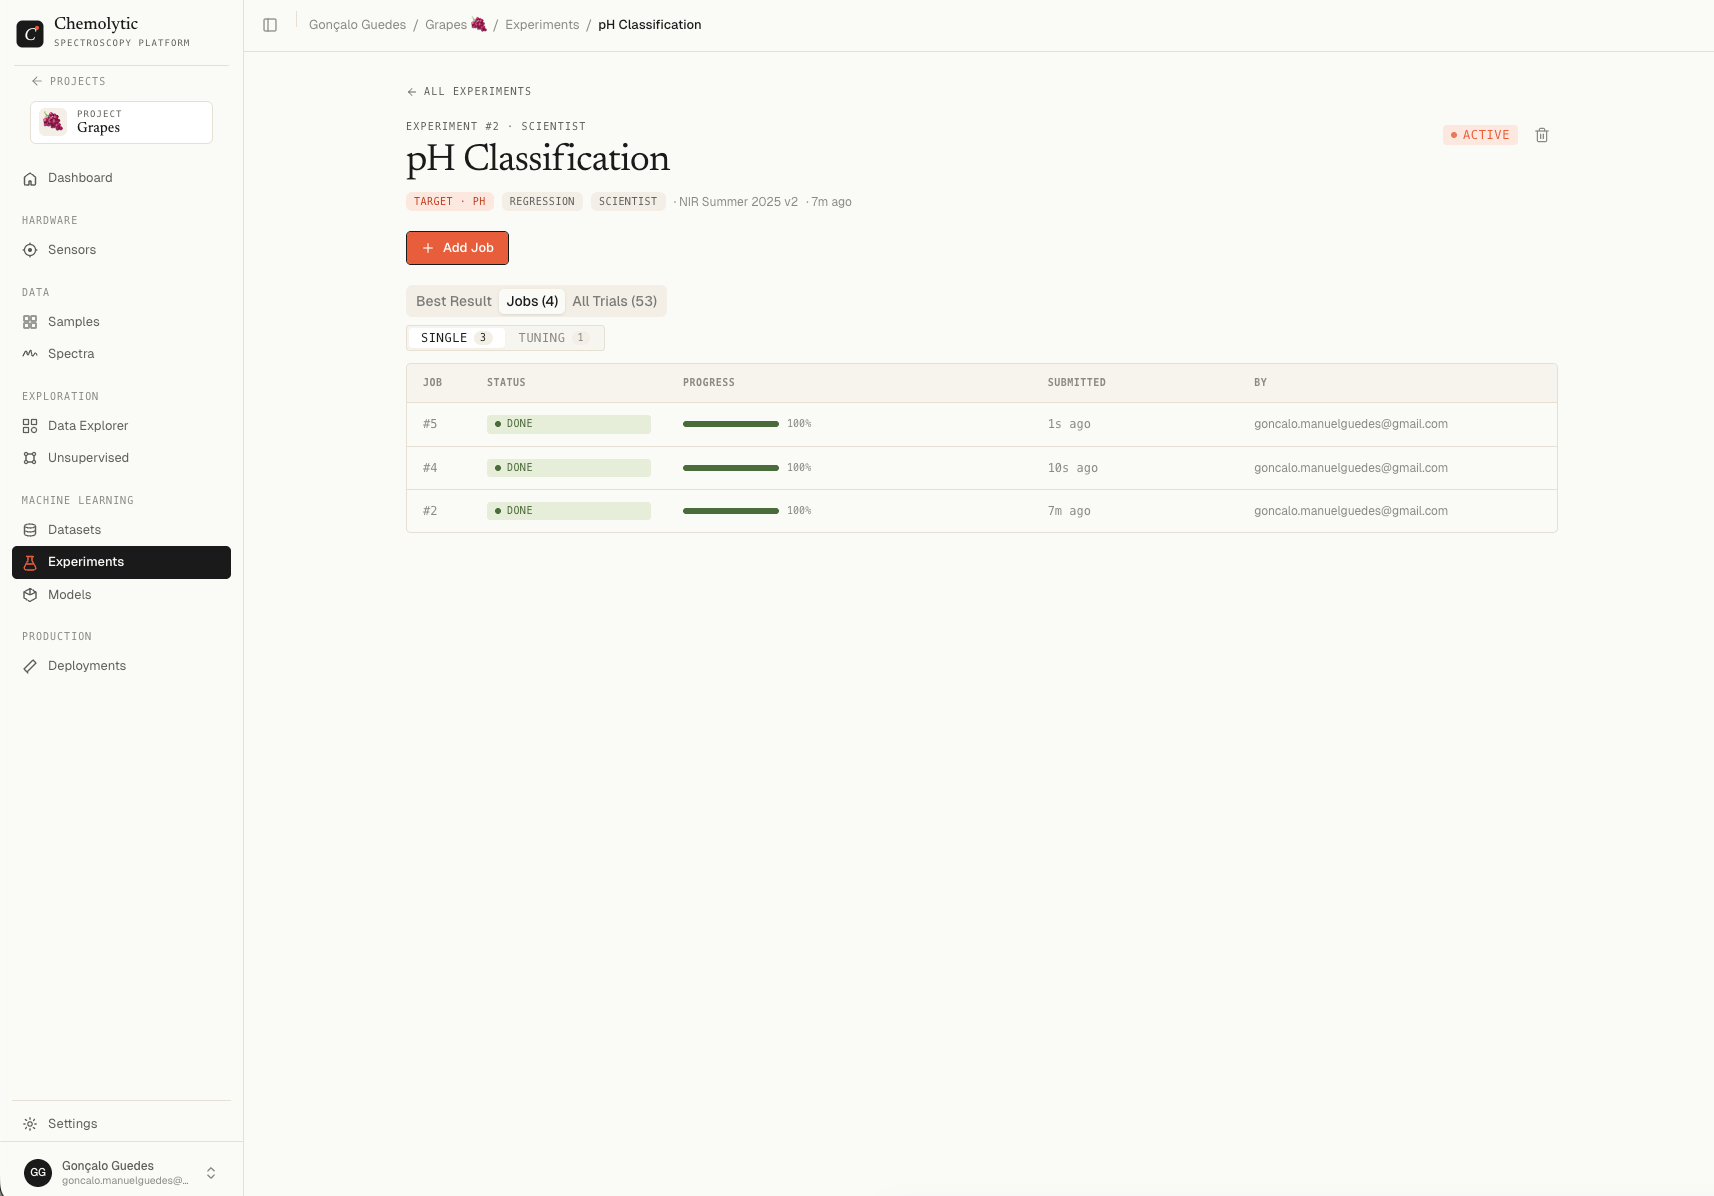Click the GG user avatar

(38, 1172)
